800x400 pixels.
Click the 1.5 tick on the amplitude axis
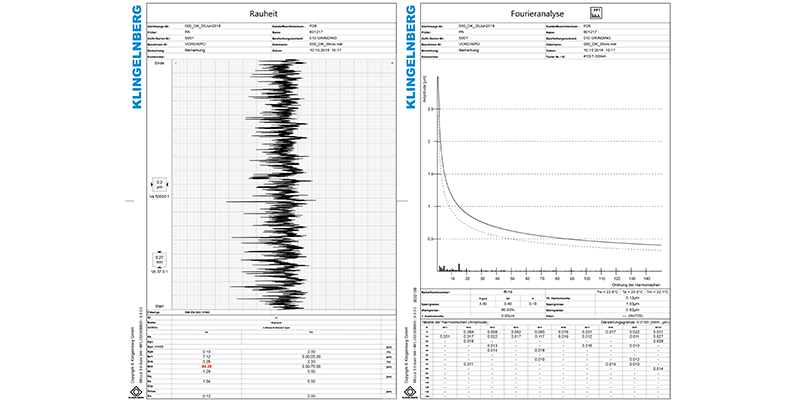coord(432,174)
